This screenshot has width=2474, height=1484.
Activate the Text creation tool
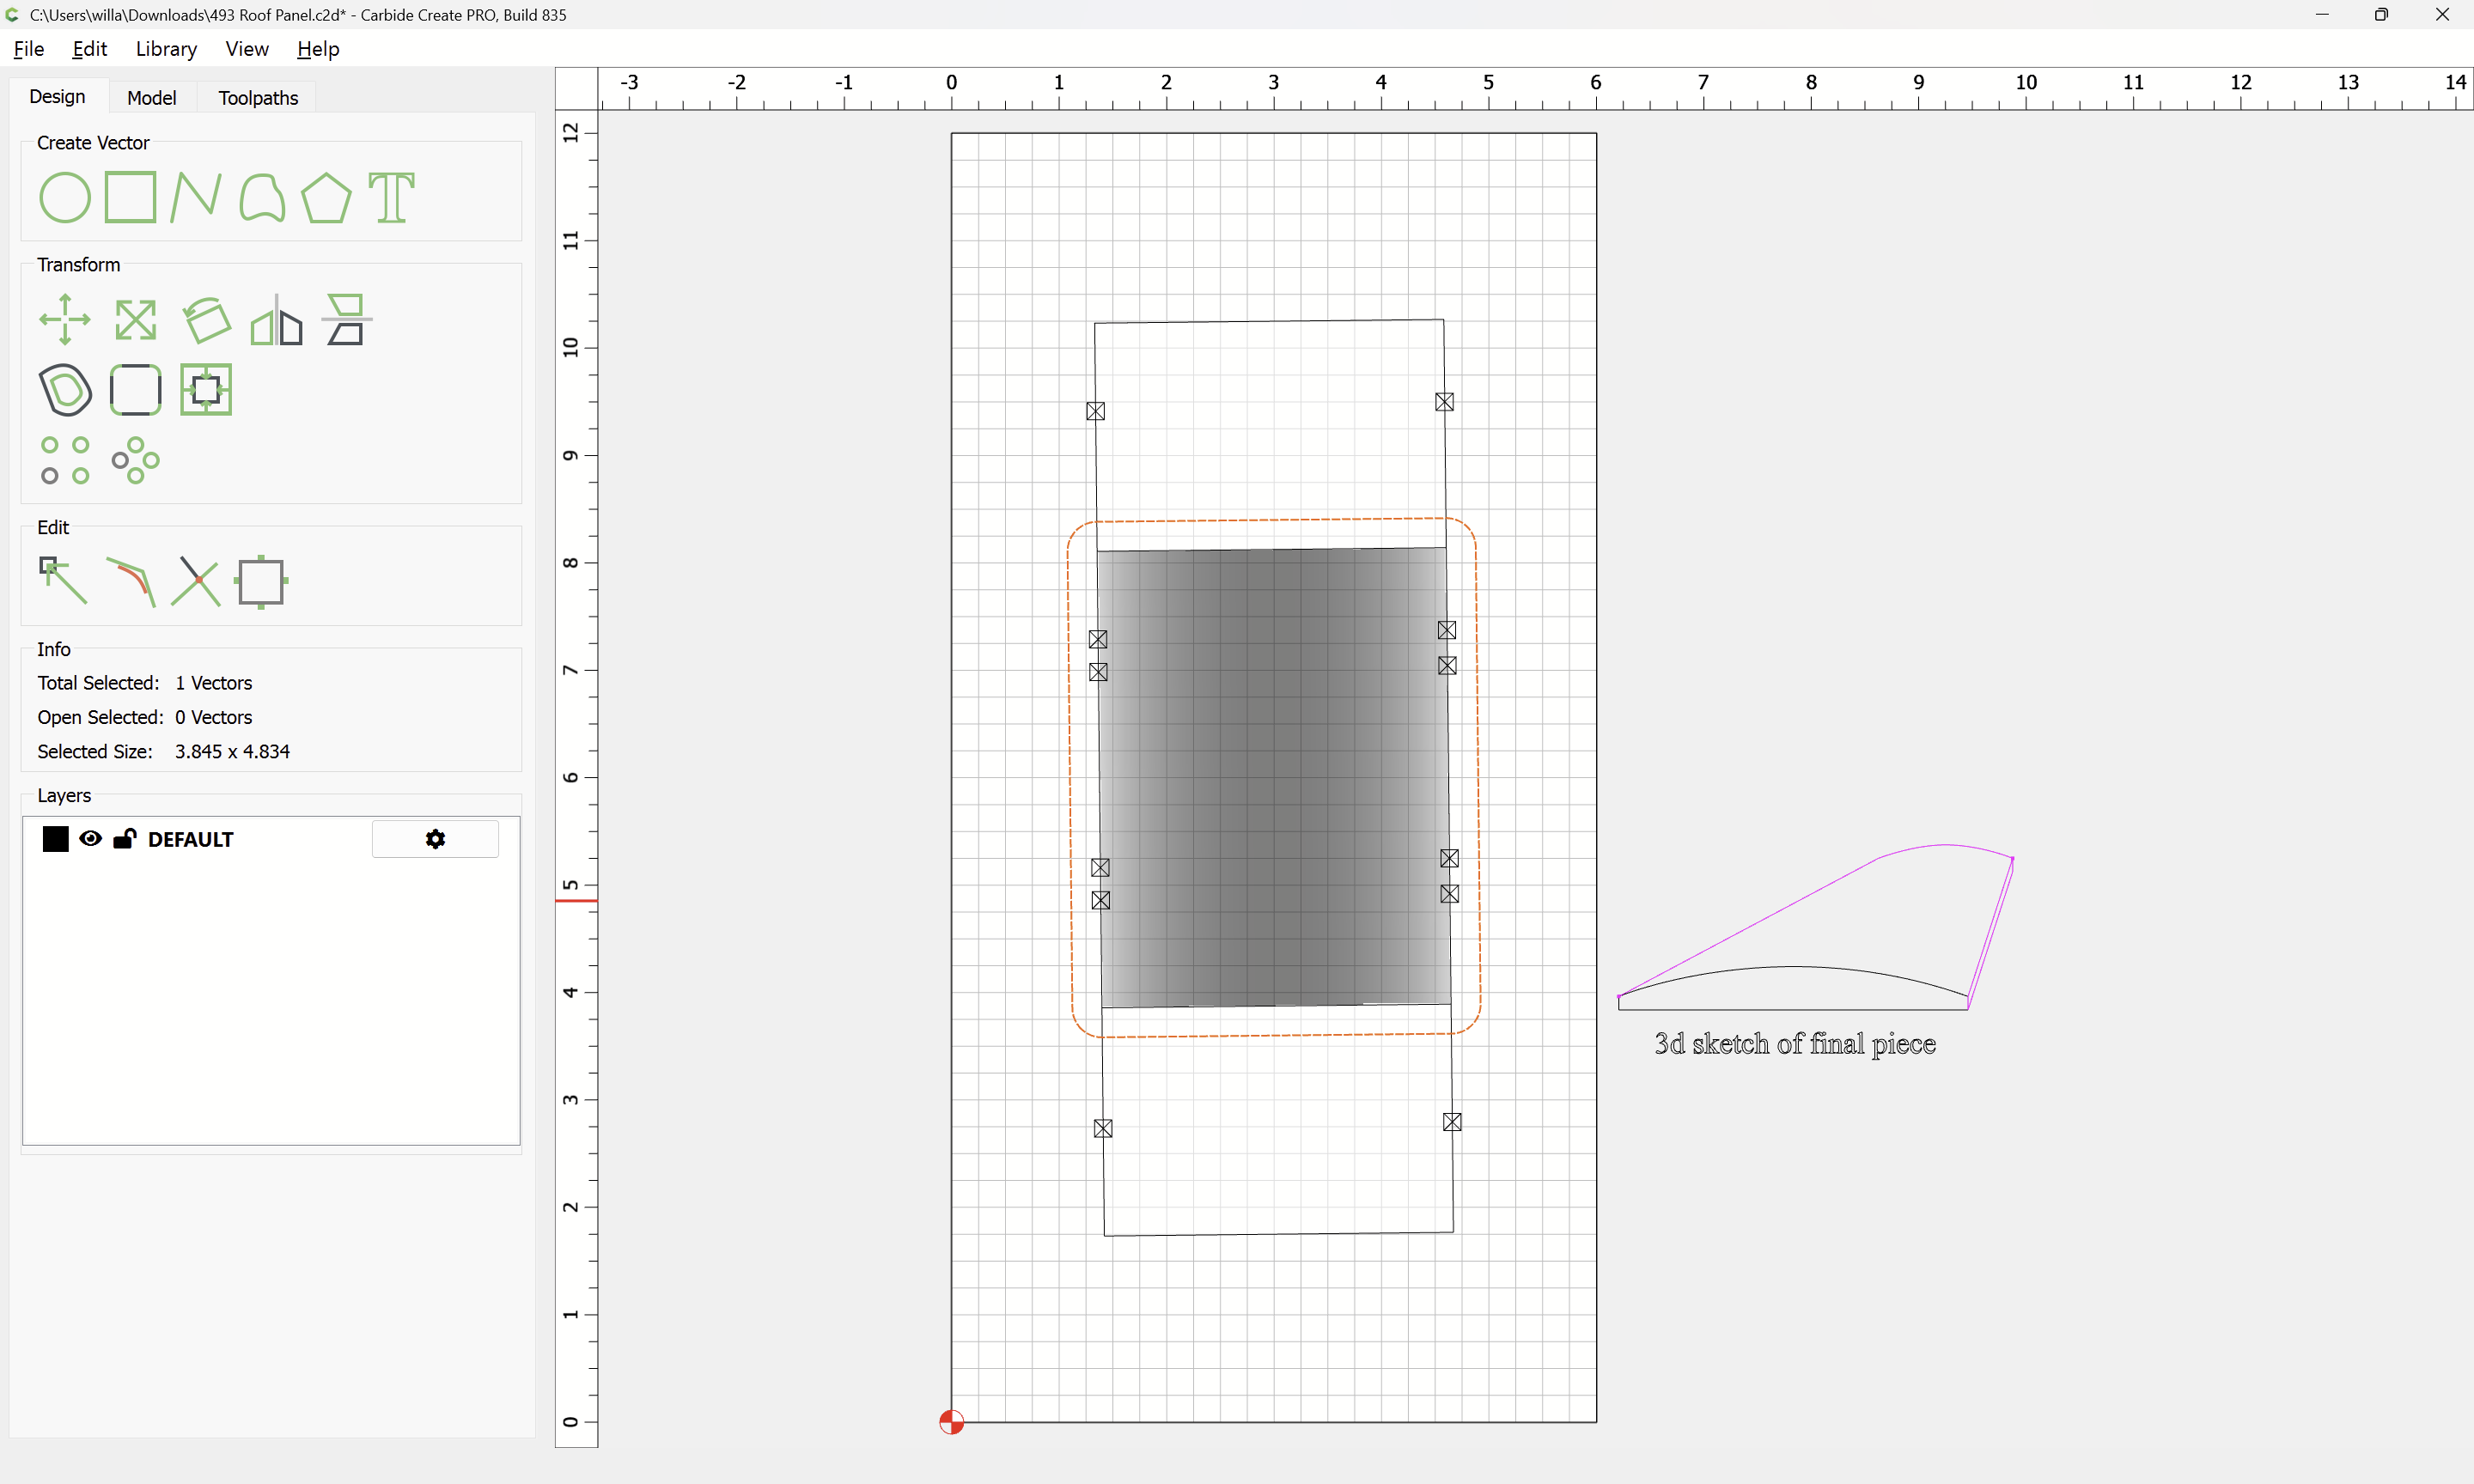click(391, 197)
